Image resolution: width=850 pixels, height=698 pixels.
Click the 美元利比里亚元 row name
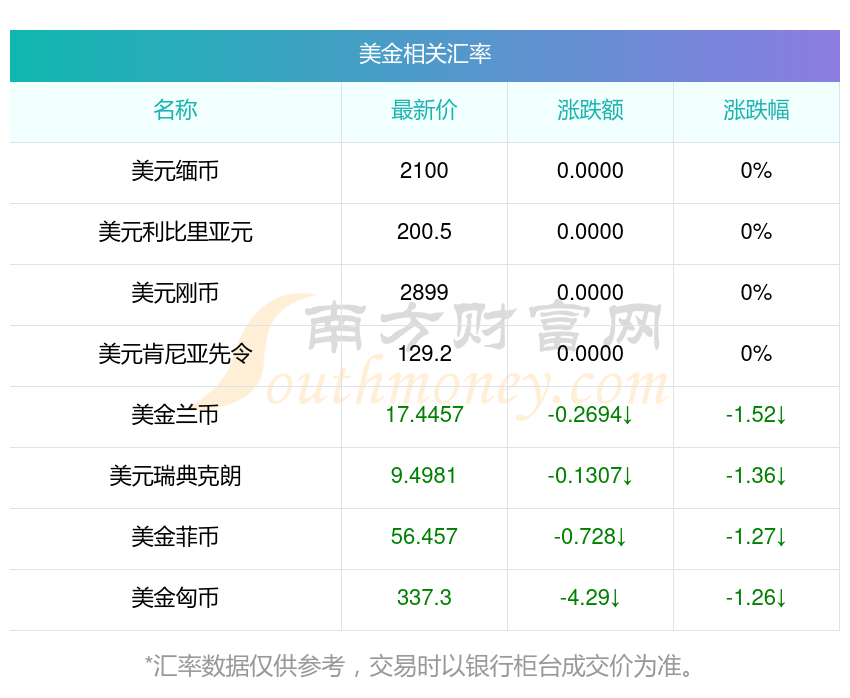click(x=175, y=232)
